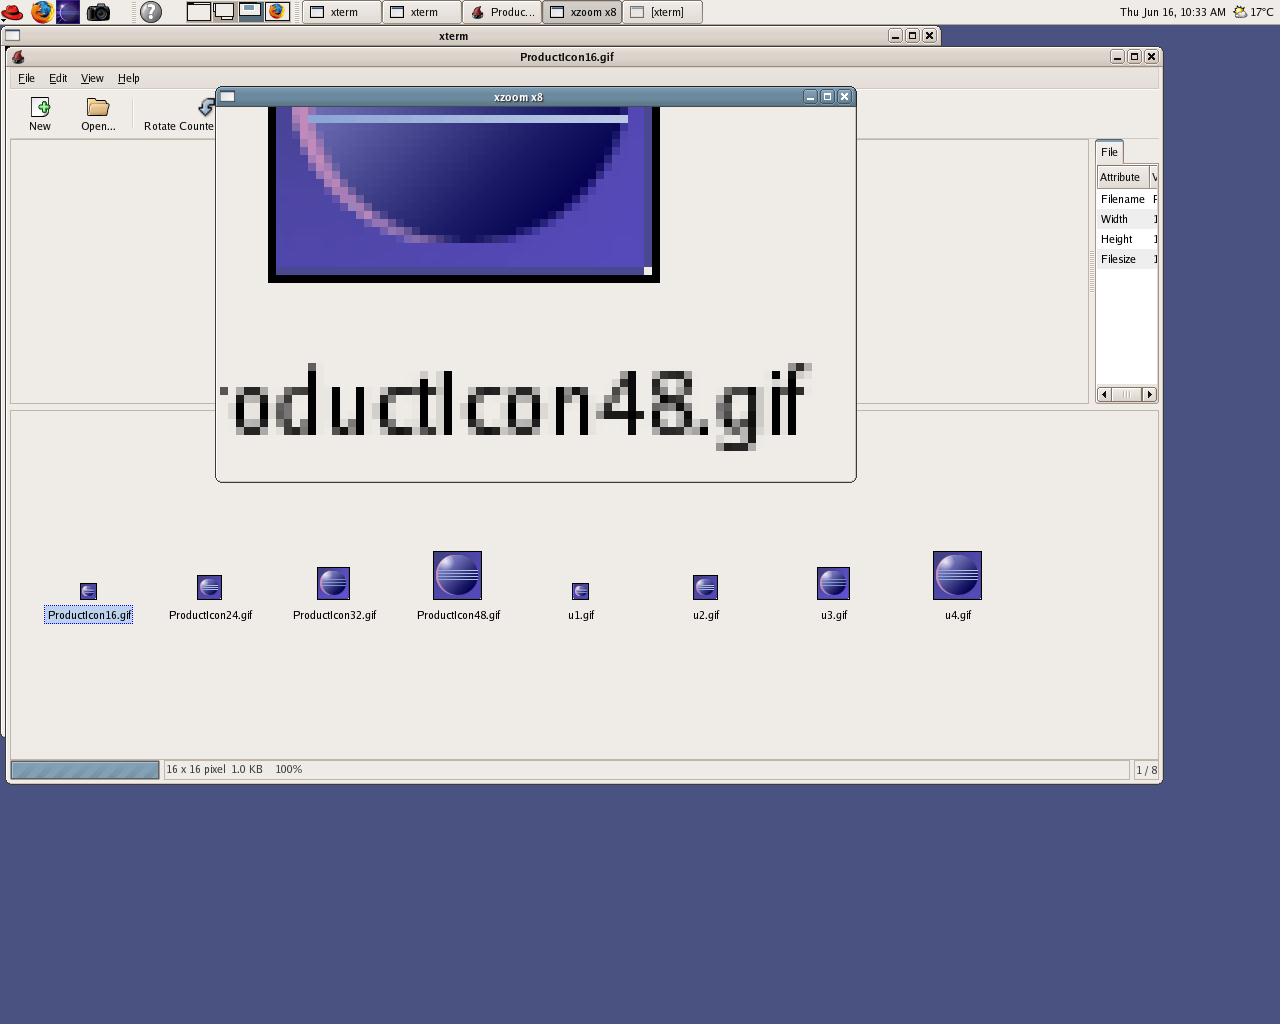
Task: Open the File menu
Action: [26, 78]
